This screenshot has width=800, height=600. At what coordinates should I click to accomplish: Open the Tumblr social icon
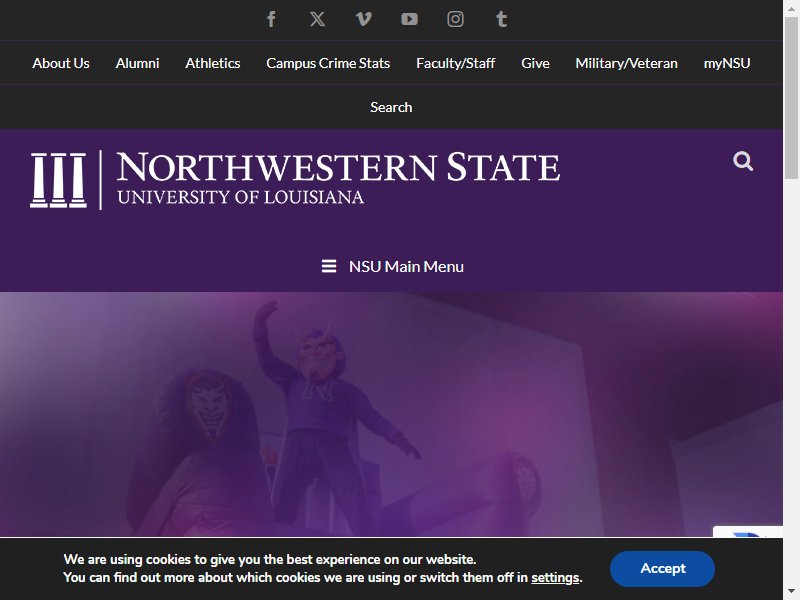coord(502,19)
